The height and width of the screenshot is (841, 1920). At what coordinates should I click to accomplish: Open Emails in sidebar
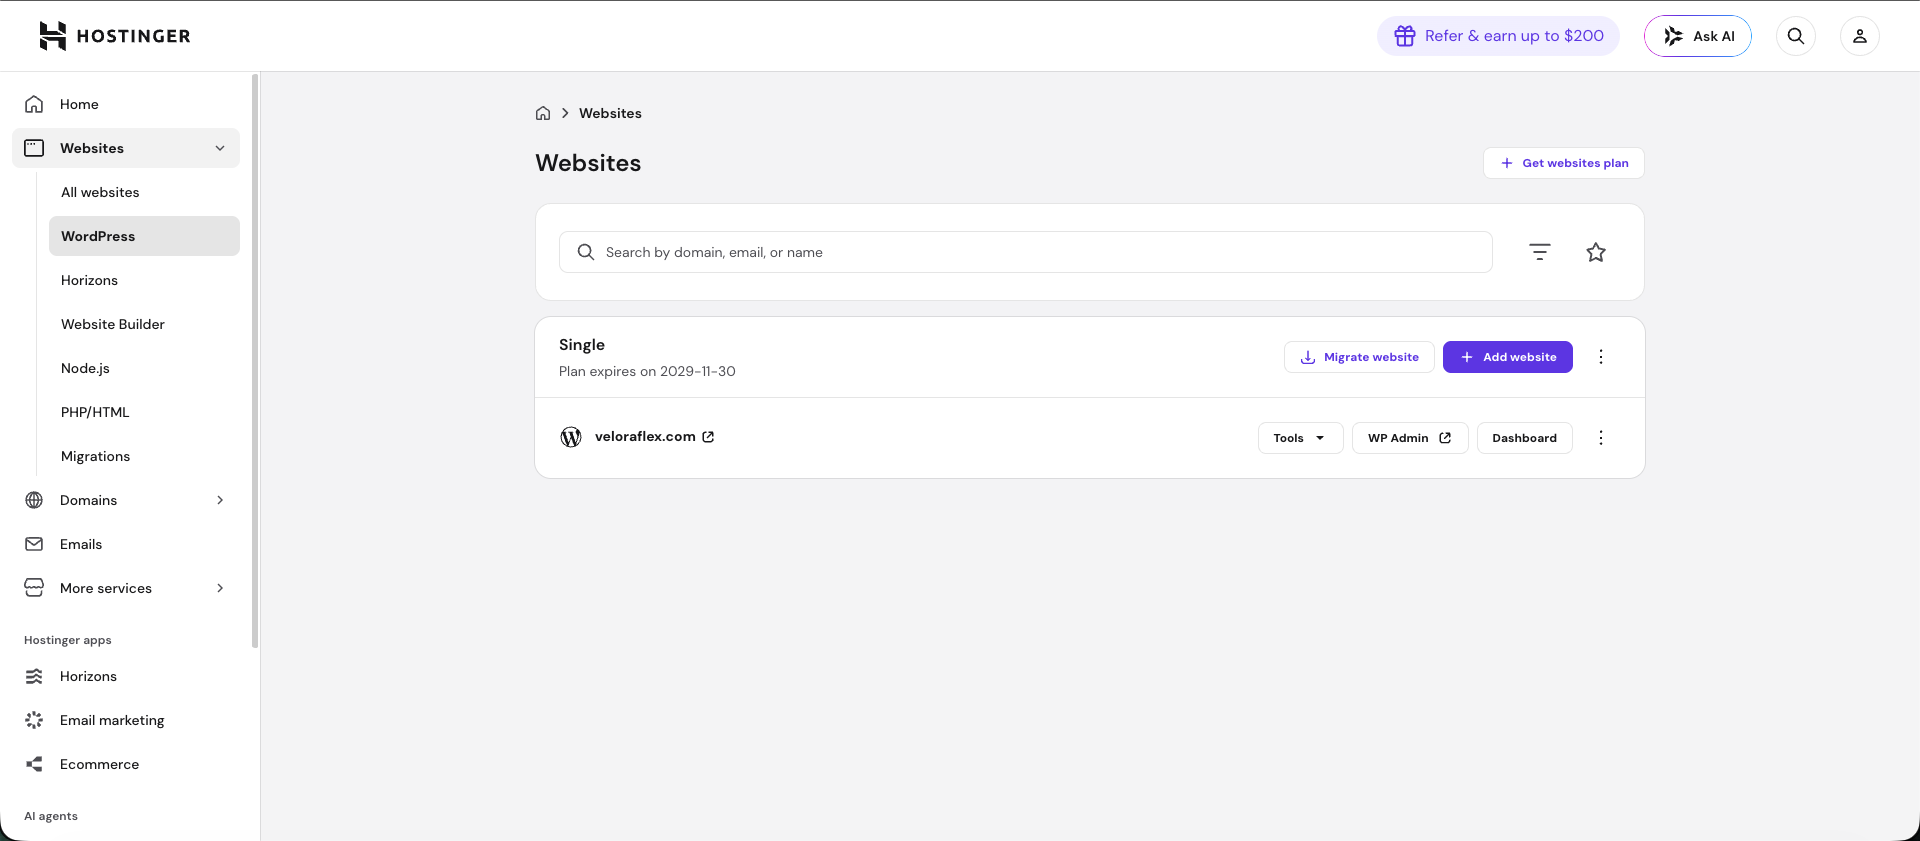pos(126,544)
